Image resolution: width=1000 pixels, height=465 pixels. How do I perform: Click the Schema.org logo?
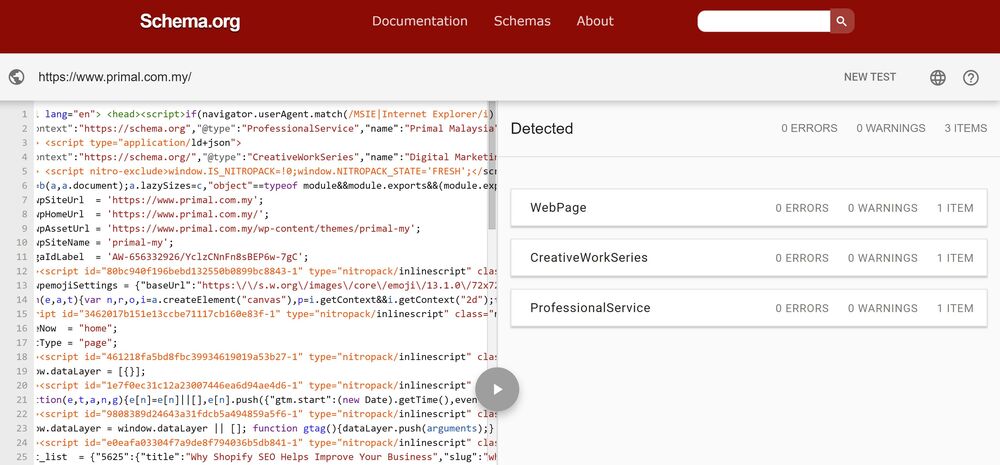point(190,21)
